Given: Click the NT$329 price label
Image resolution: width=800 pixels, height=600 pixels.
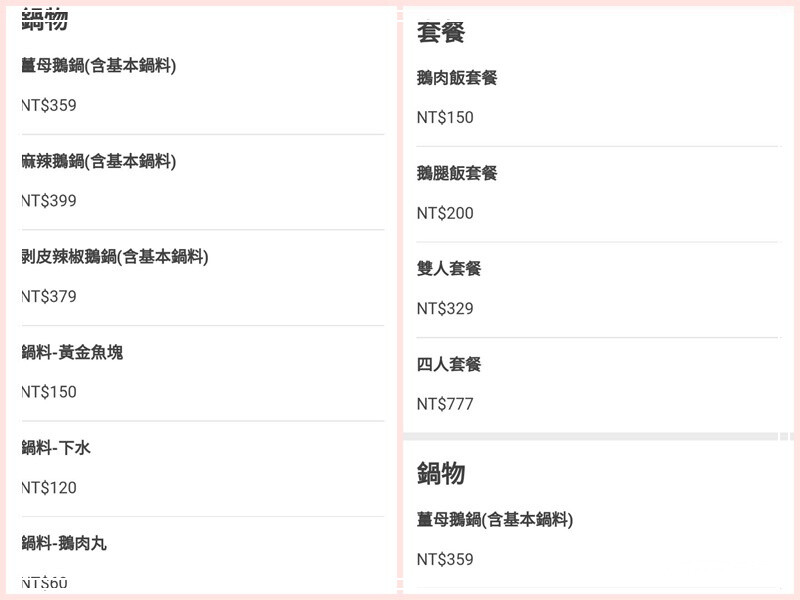Looking at the screenshot, I should tap(445, 309).
